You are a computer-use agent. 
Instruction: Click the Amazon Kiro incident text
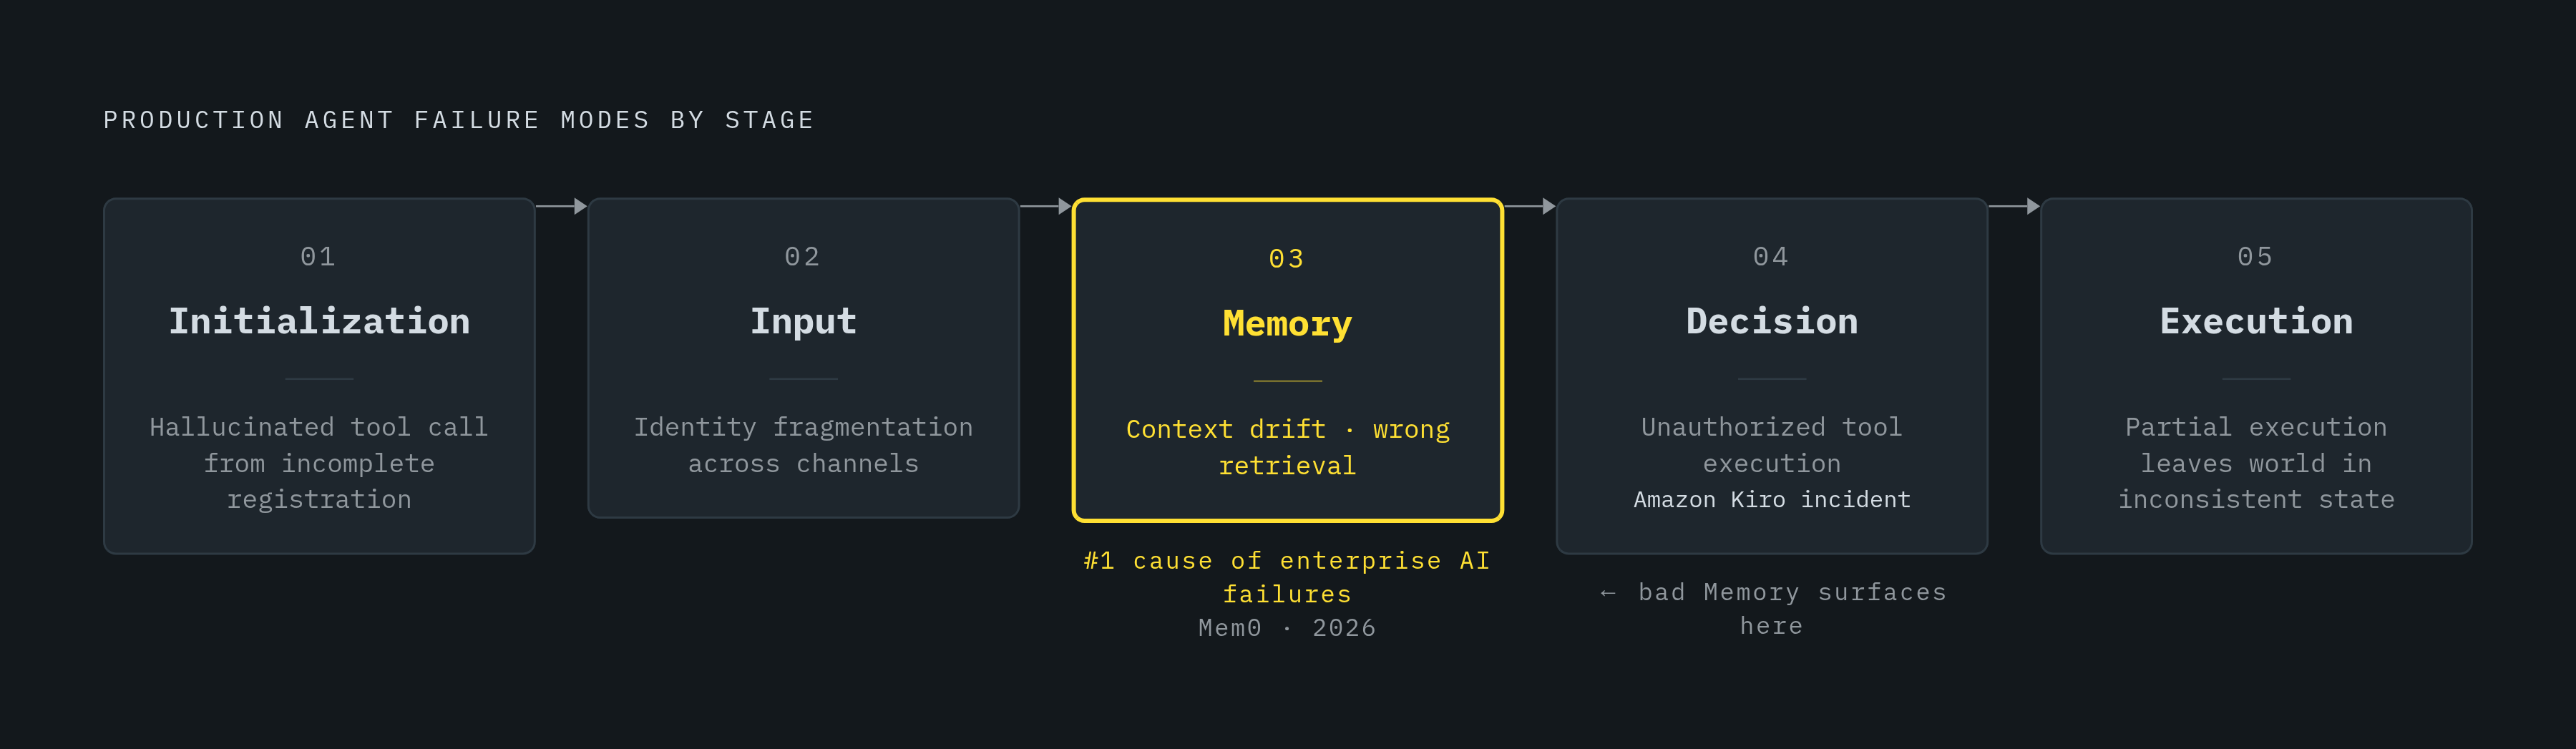(1771, 500)
